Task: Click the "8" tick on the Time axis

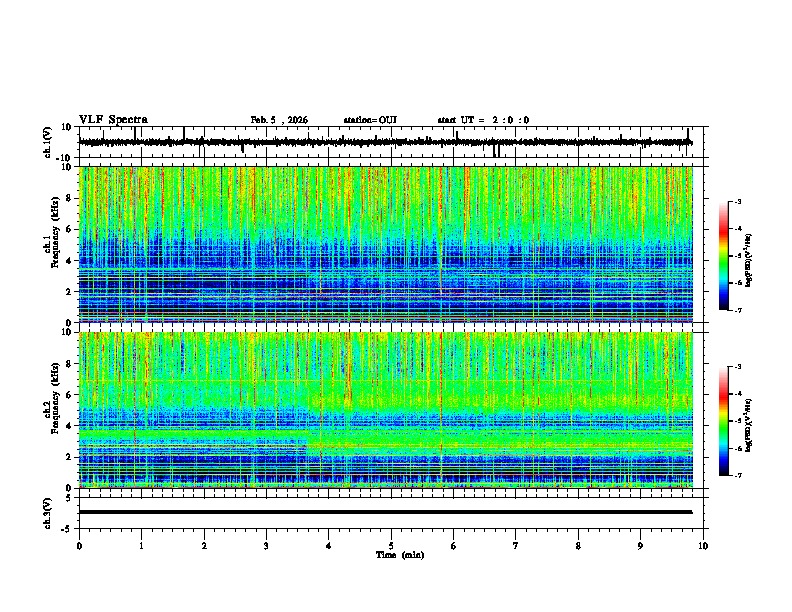Action: pyautogui.click(x=578, y=546)
